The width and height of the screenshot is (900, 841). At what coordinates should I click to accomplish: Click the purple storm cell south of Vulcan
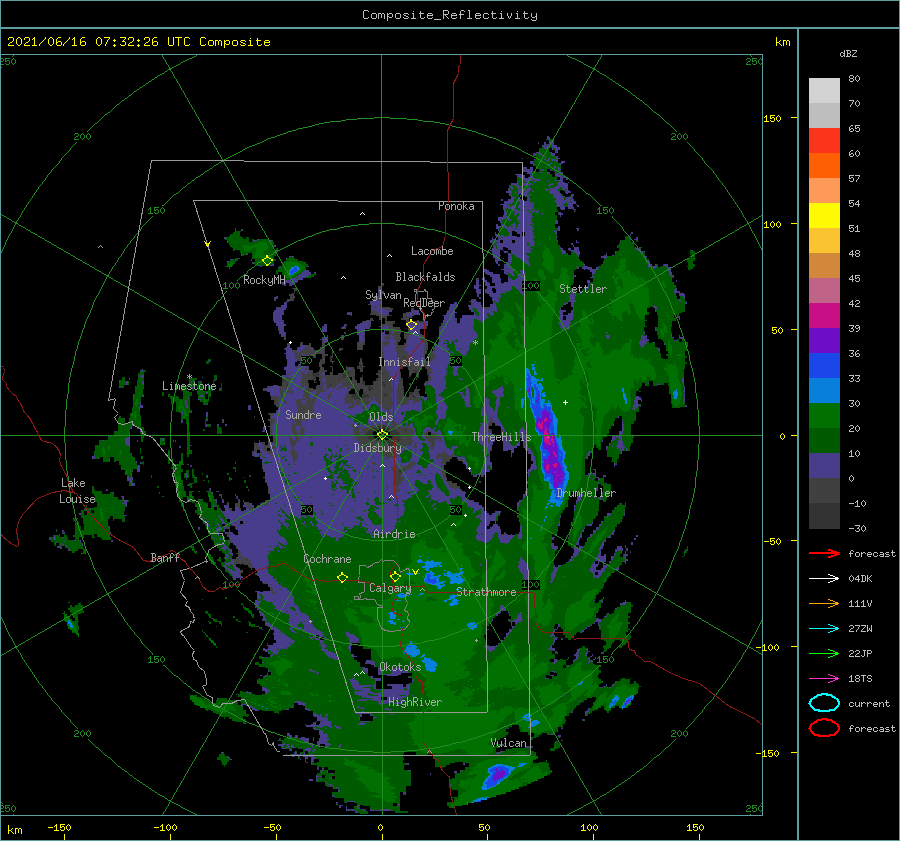(x=497, y=774)
